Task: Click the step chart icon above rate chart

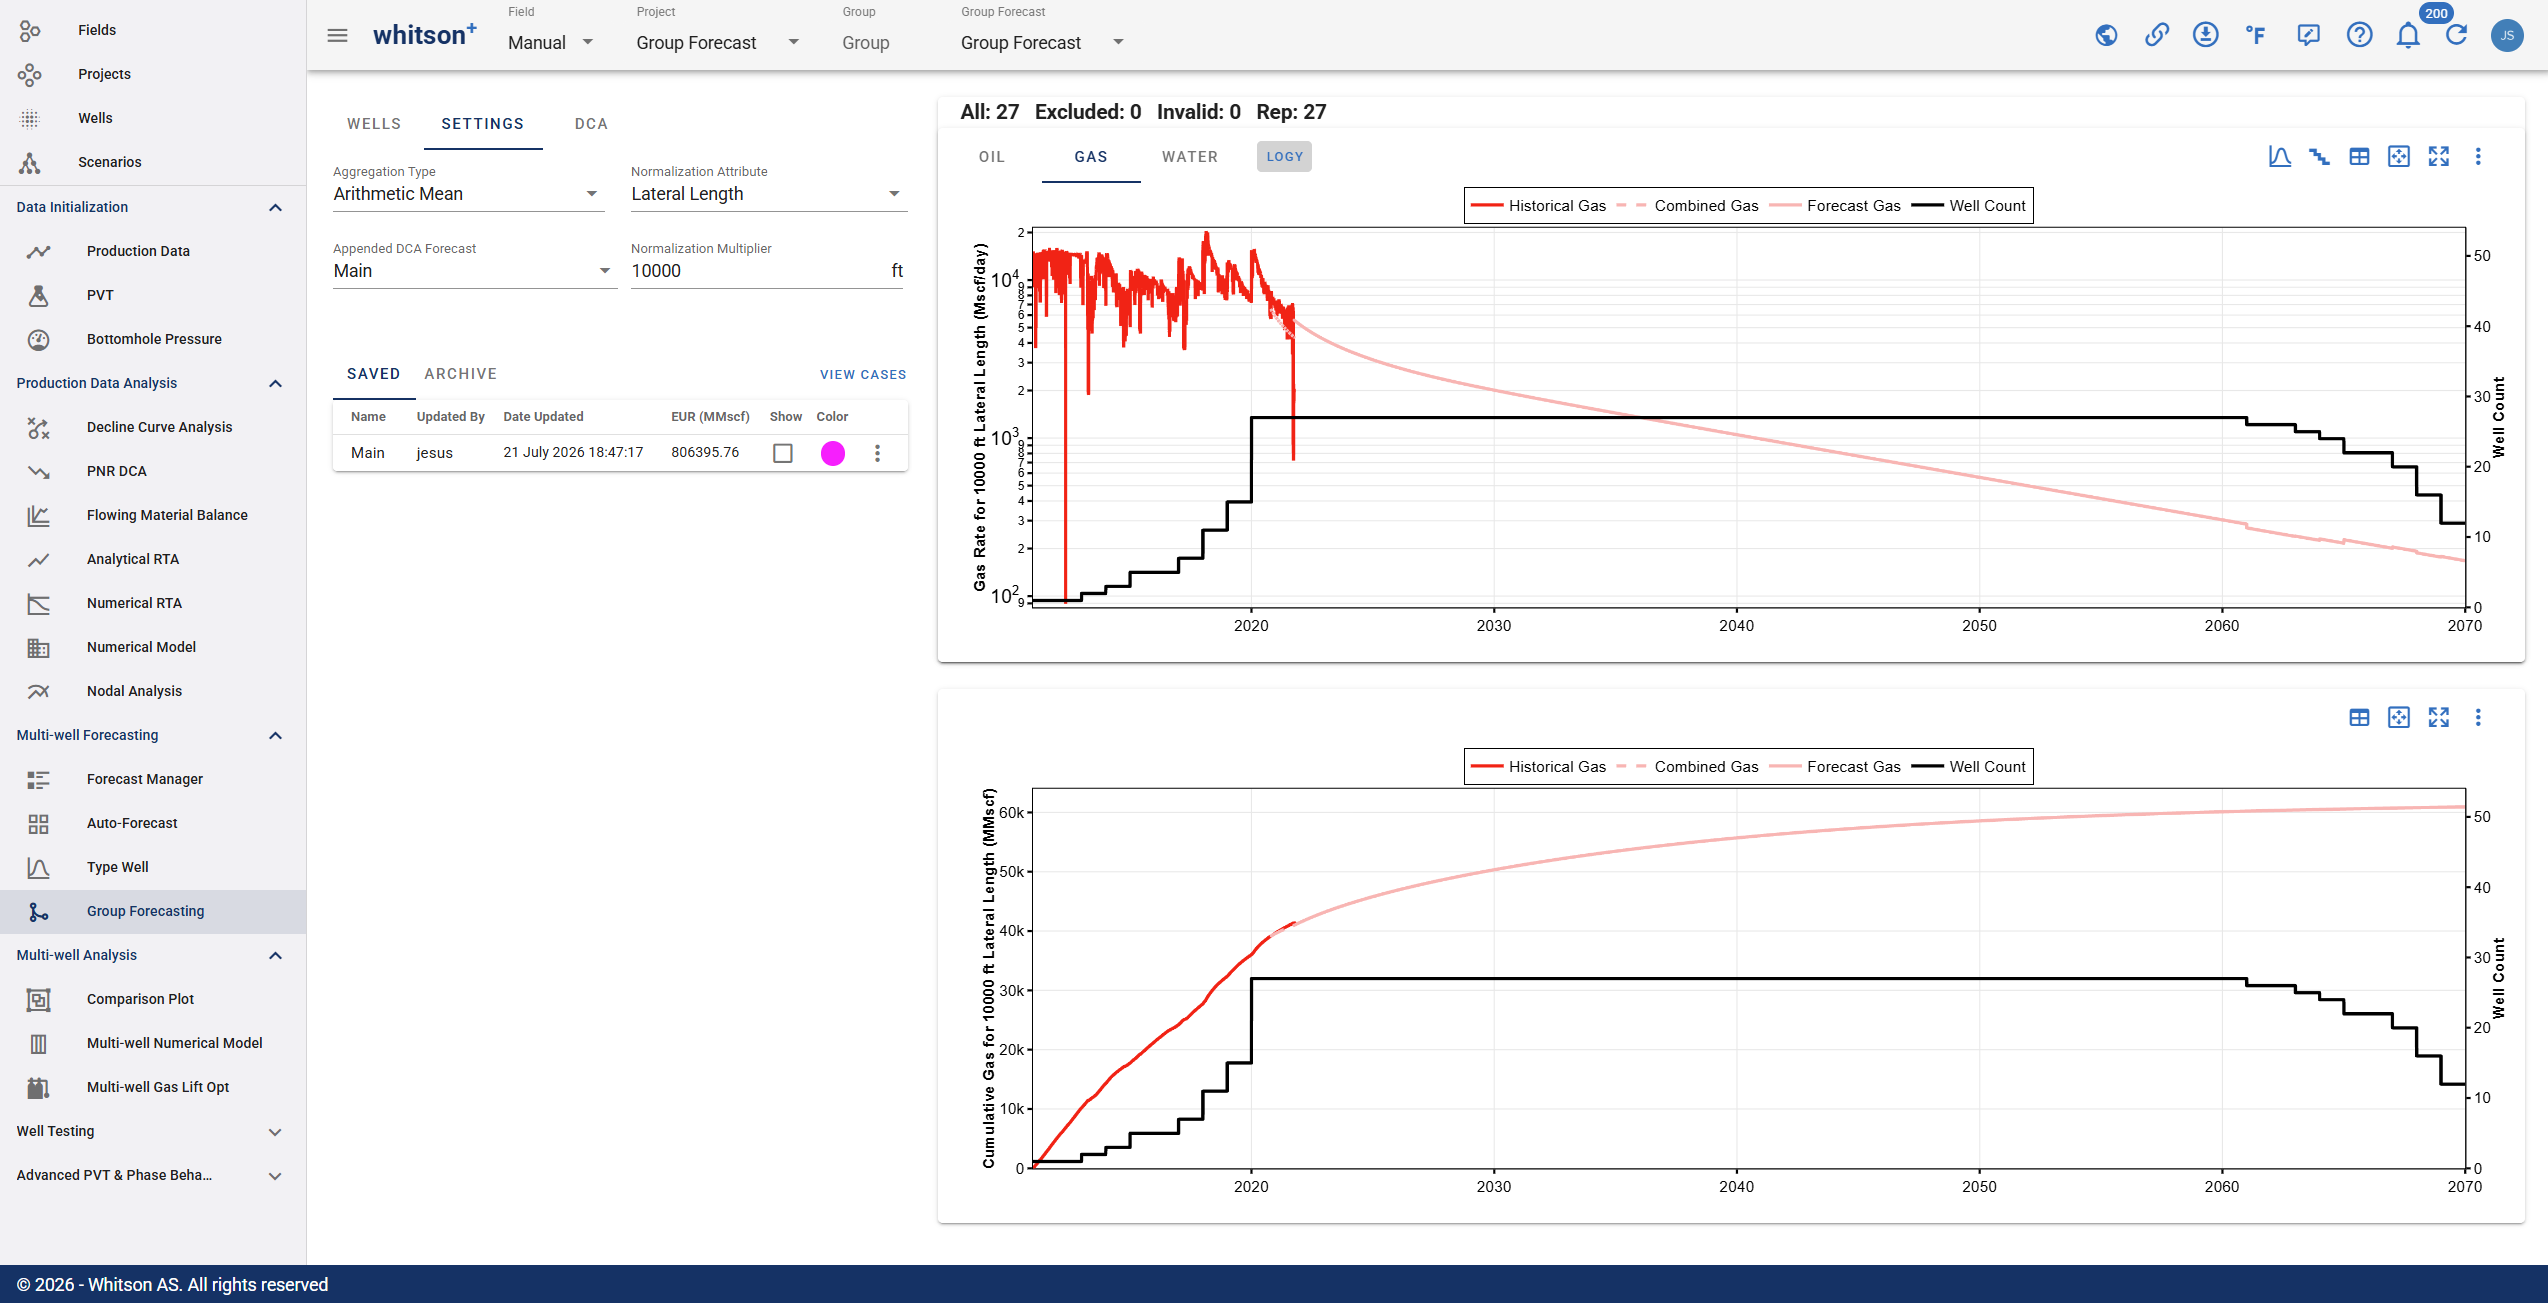Action: pyautogui.click(x=2319, y=157)
